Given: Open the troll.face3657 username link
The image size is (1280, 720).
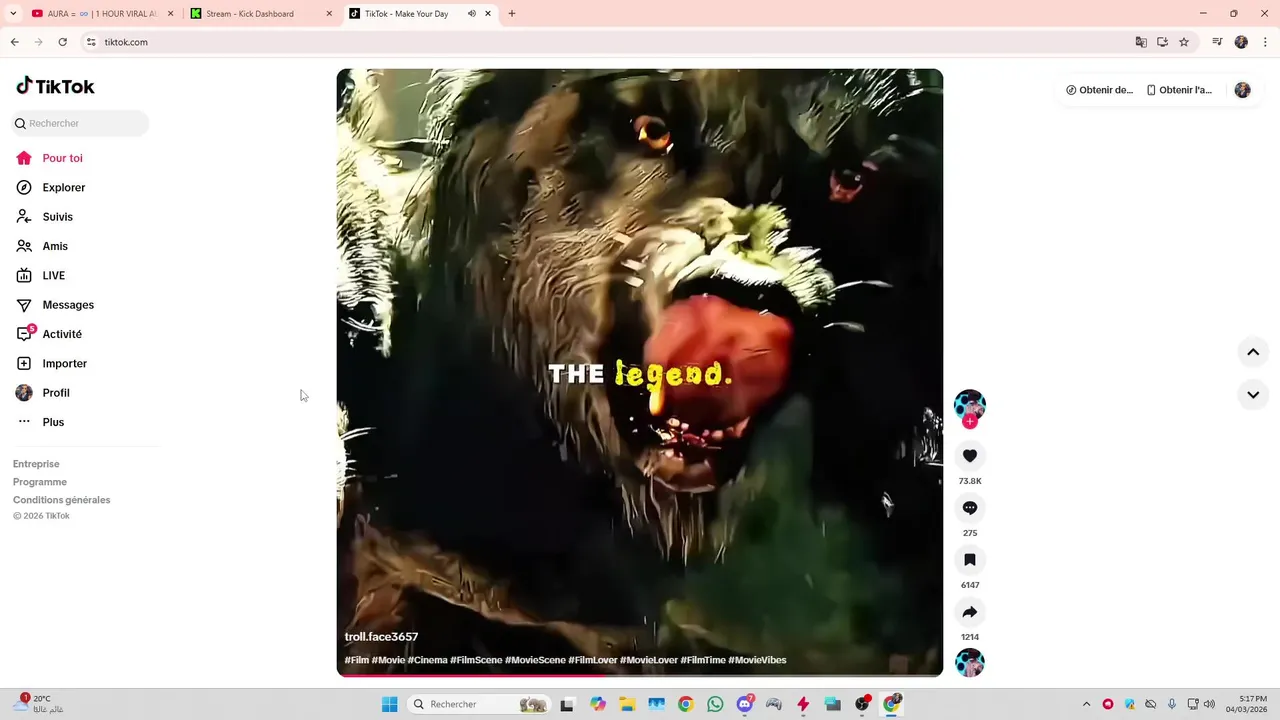Looking at the screenshot, I should tap(381, 637).
